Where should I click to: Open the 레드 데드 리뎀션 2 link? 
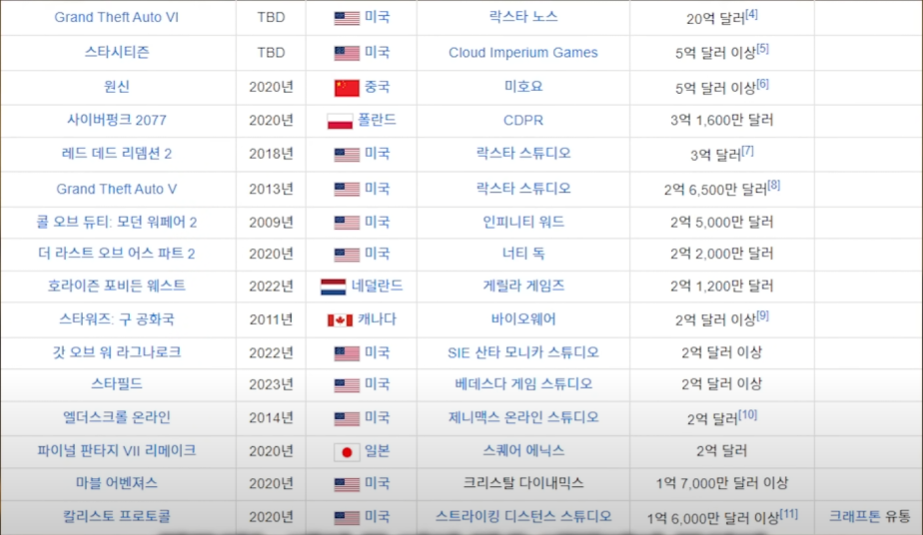pos(117,154)
